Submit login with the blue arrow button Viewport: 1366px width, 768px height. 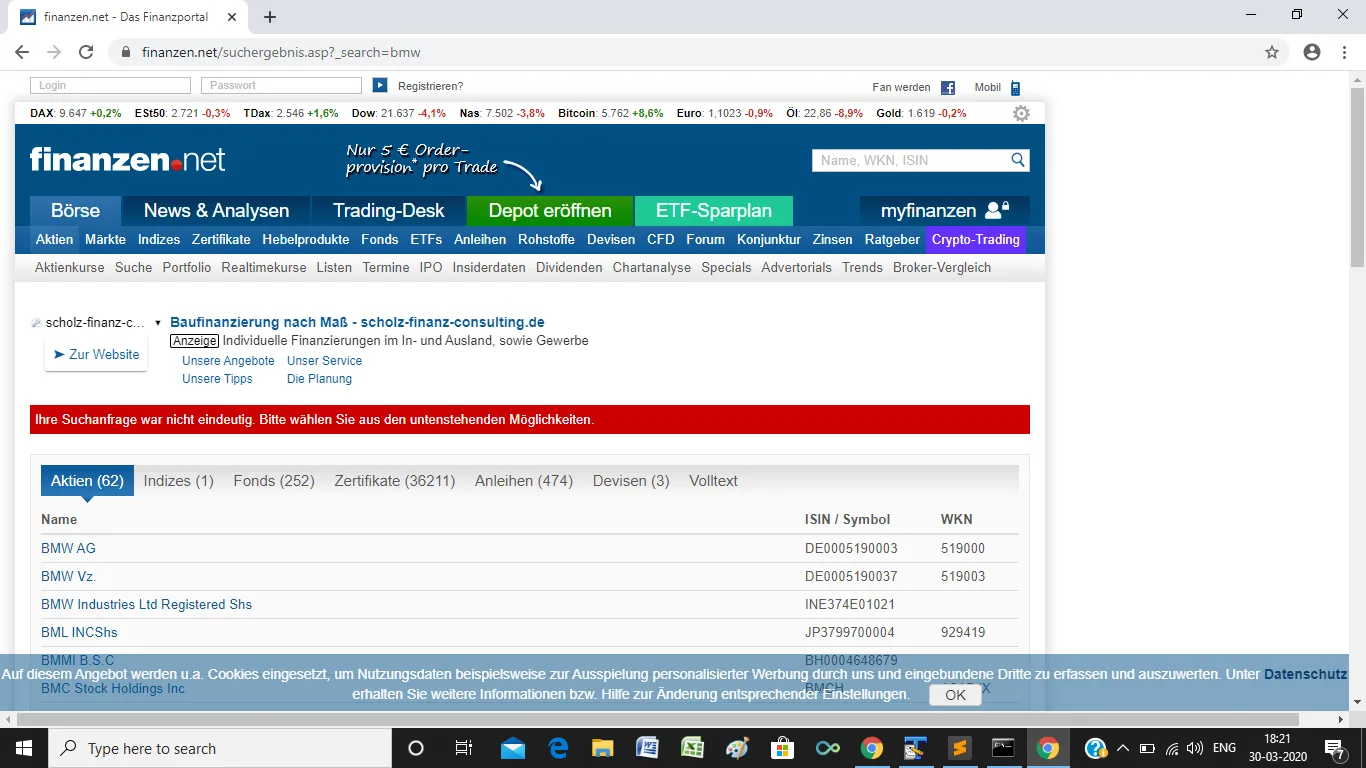click(x=380, y=86)
